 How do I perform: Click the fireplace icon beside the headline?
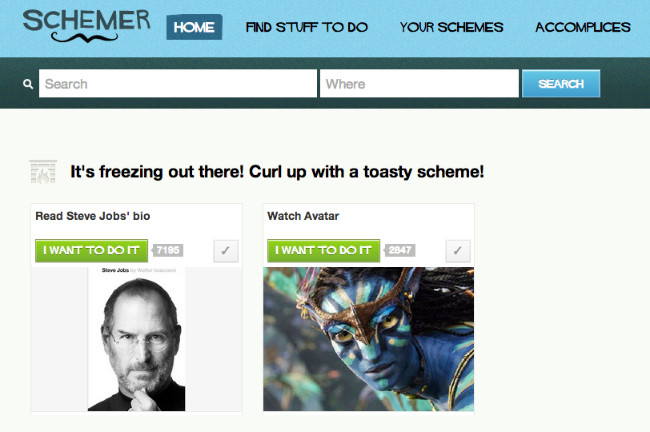click(x=43, y=172)
